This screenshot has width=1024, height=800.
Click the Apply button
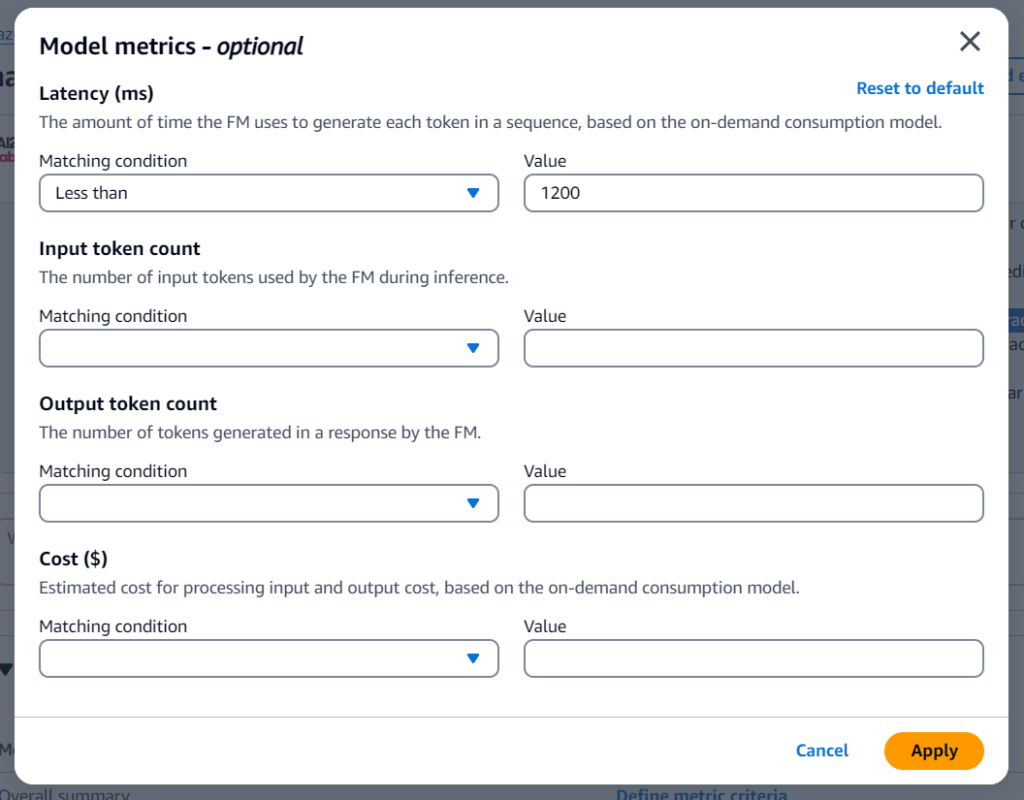(933, 750)
